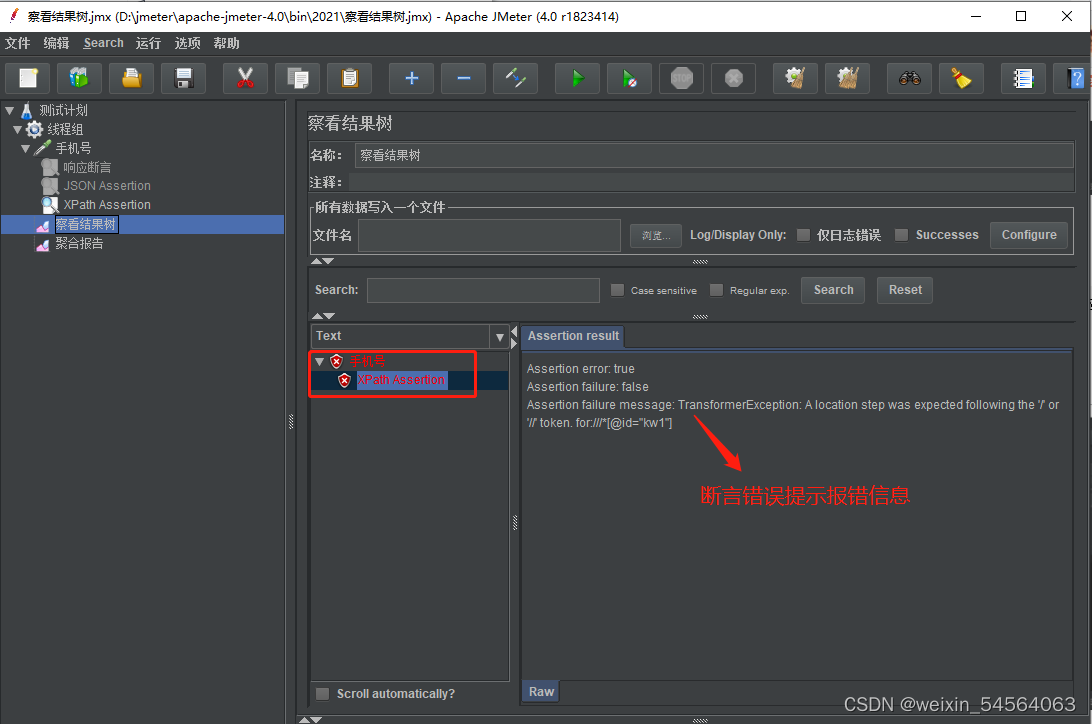Click Start no pauses icon

630,78
